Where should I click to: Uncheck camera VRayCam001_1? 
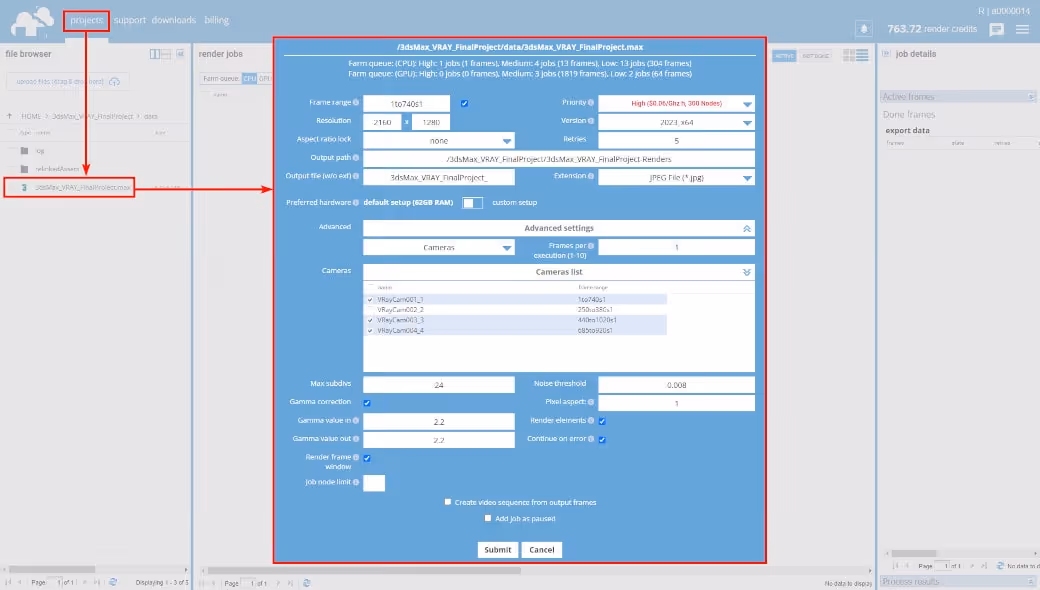tap(370, 300)
